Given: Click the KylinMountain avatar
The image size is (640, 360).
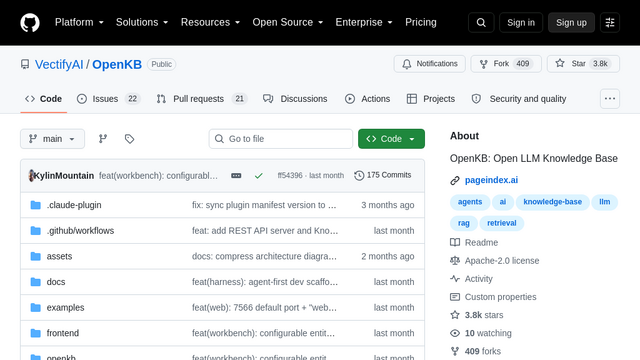Looking at the screenshot, I should 31,176.
